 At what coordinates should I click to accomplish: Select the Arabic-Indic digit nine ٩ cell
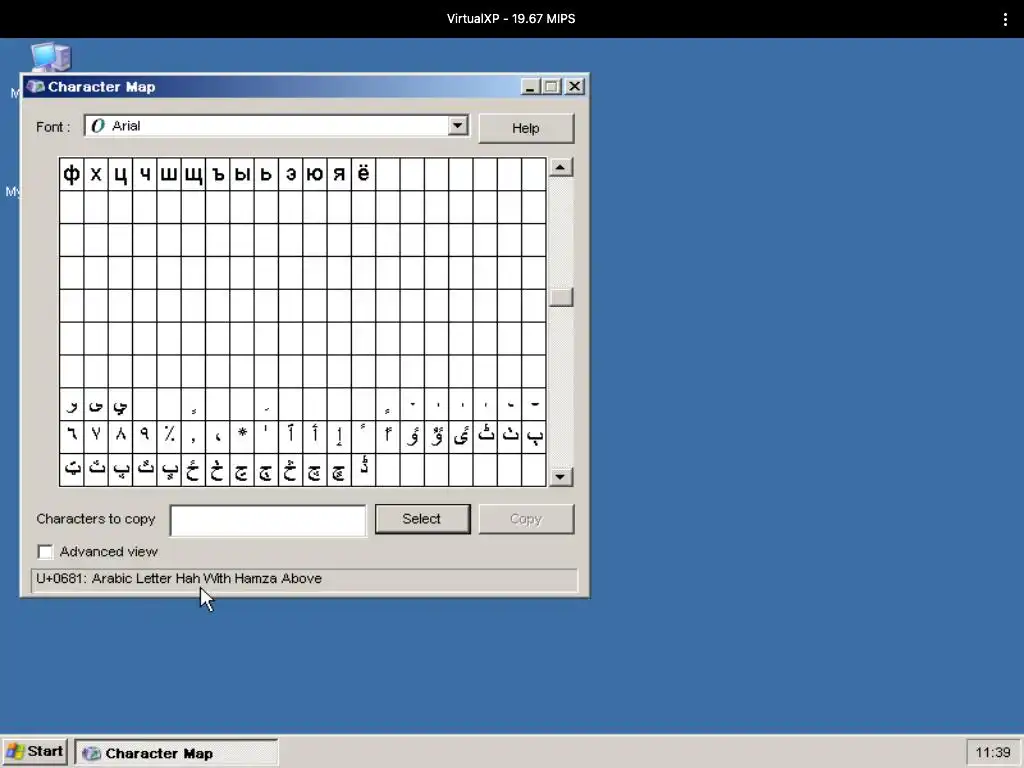[x=144, y=437]
